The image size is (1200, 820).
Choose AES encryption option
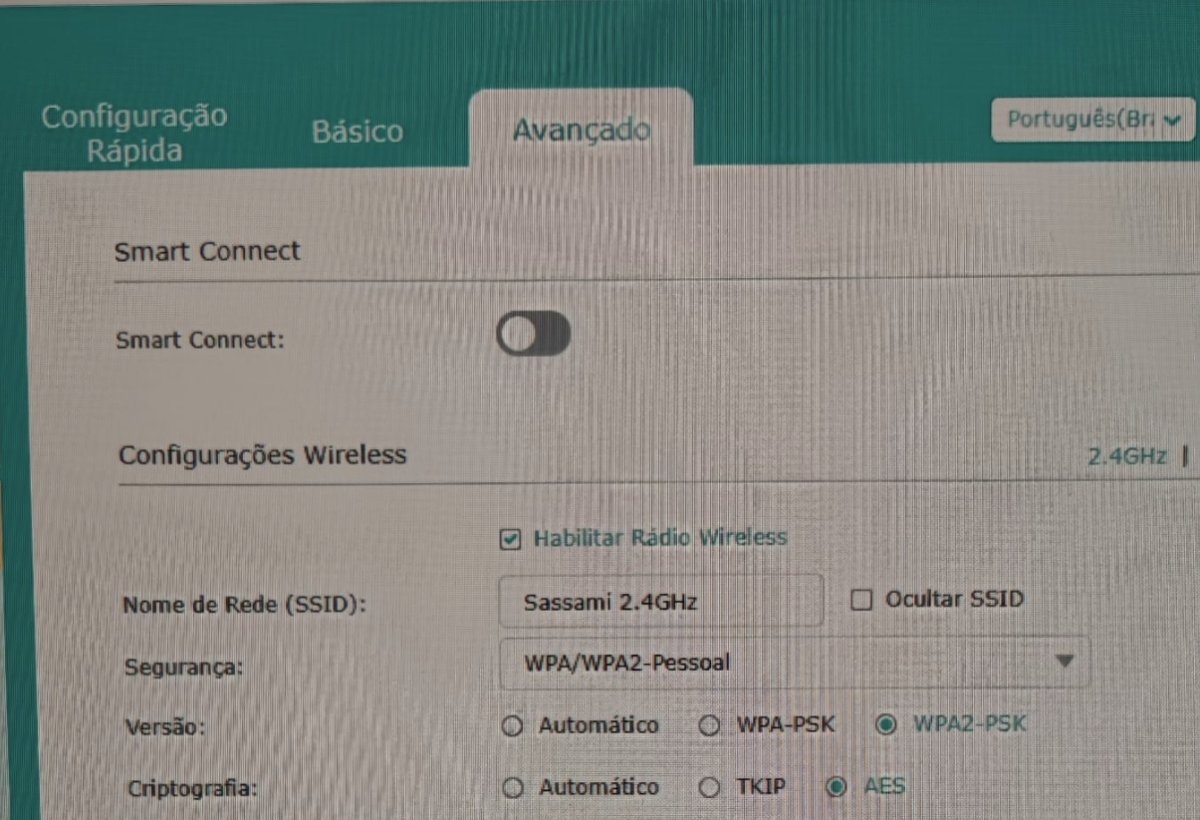[x=836, y=787]
